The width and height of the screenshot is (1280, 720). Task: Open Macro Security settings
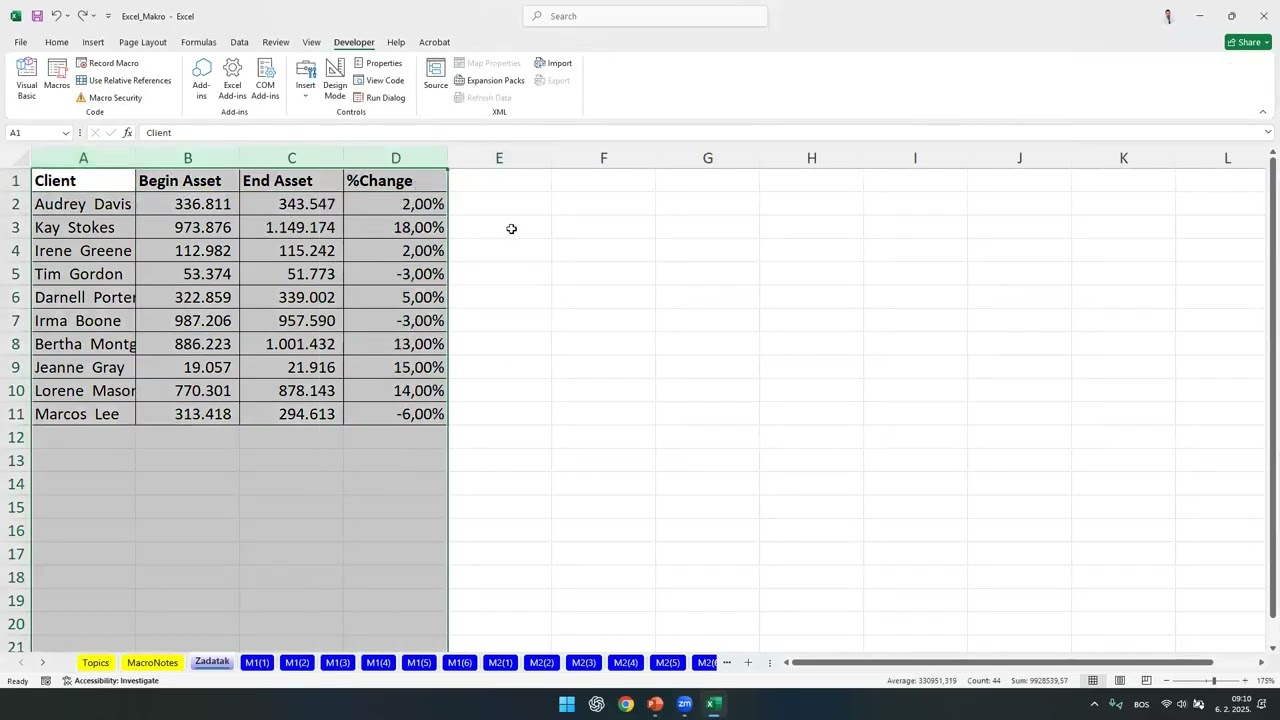coord(108,98)
